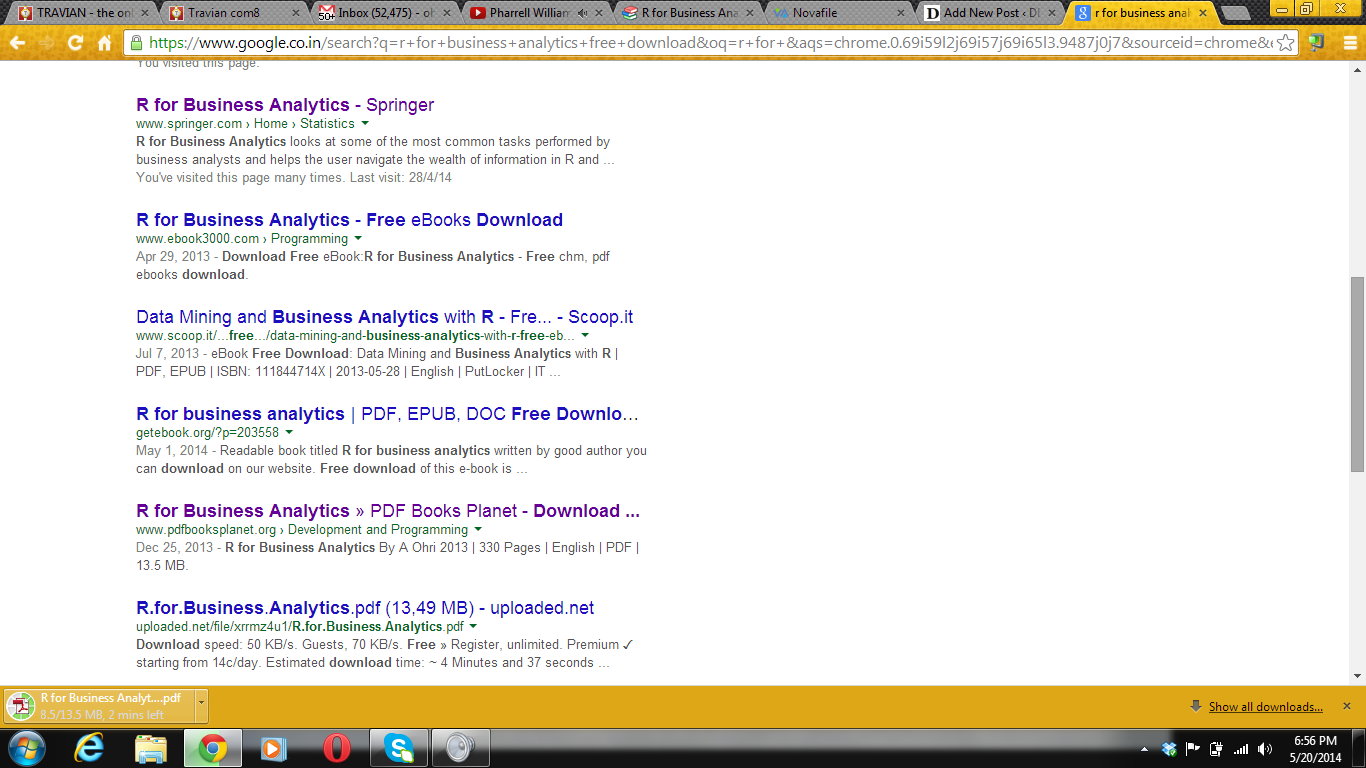The width and height of the screenshot is (1366, 768).
Task: Launch Skype from the taskbar
Action: 398,748
